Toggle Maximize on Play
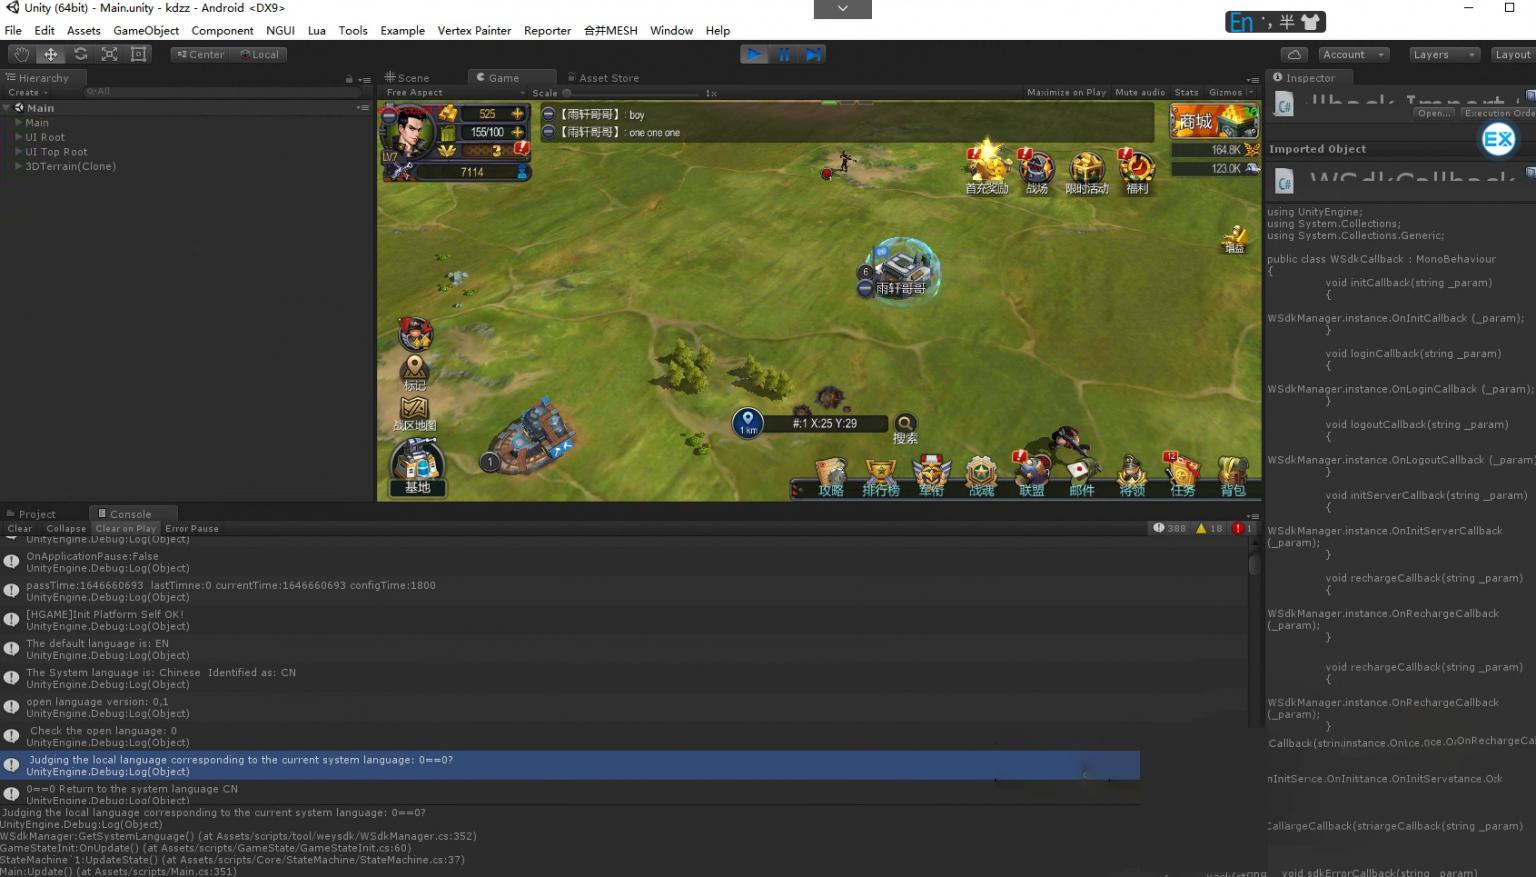The image size is (1536, 877). [1066, 92]
